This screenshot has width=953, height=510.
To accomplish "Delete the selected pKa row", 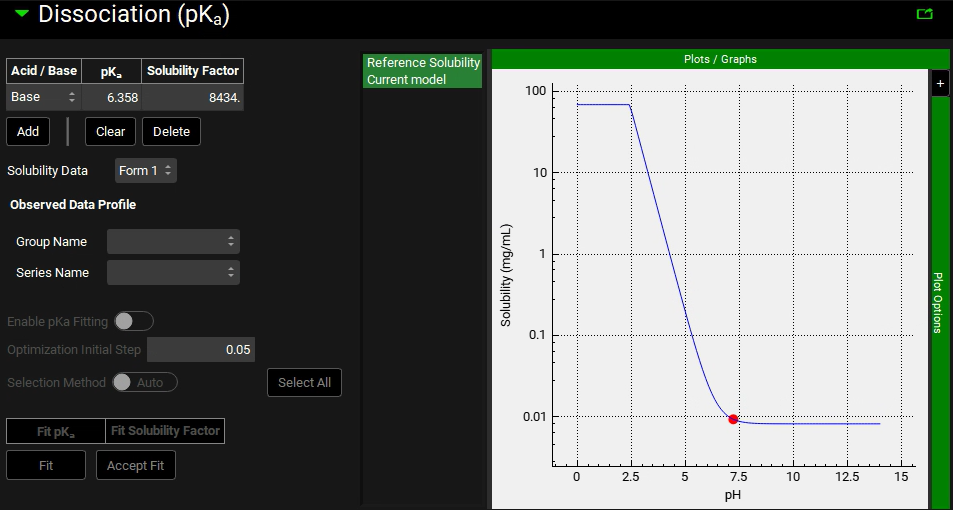I will 171,131.
